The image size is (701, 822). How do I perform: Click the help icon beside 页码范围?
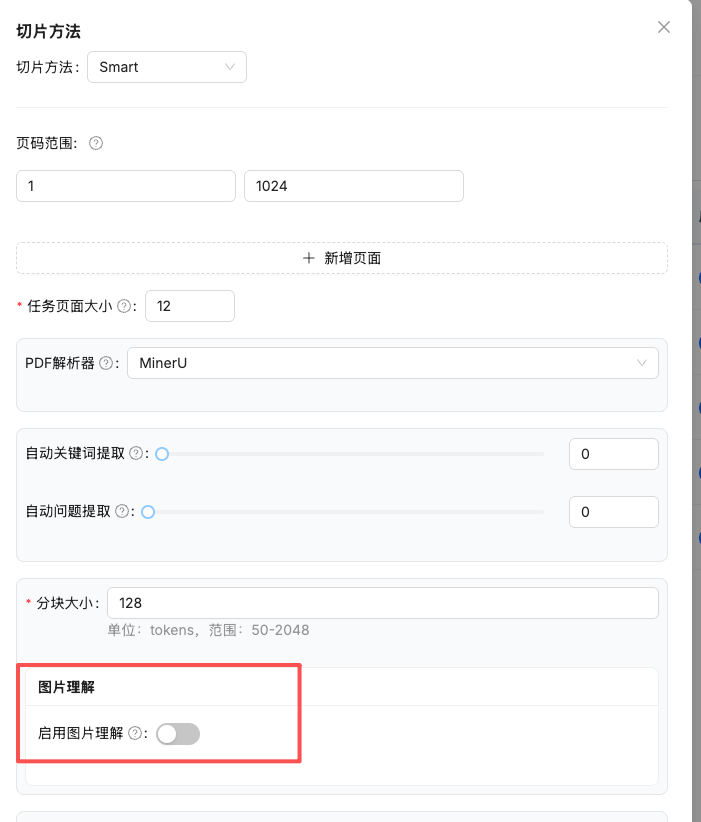pos(96,143)
